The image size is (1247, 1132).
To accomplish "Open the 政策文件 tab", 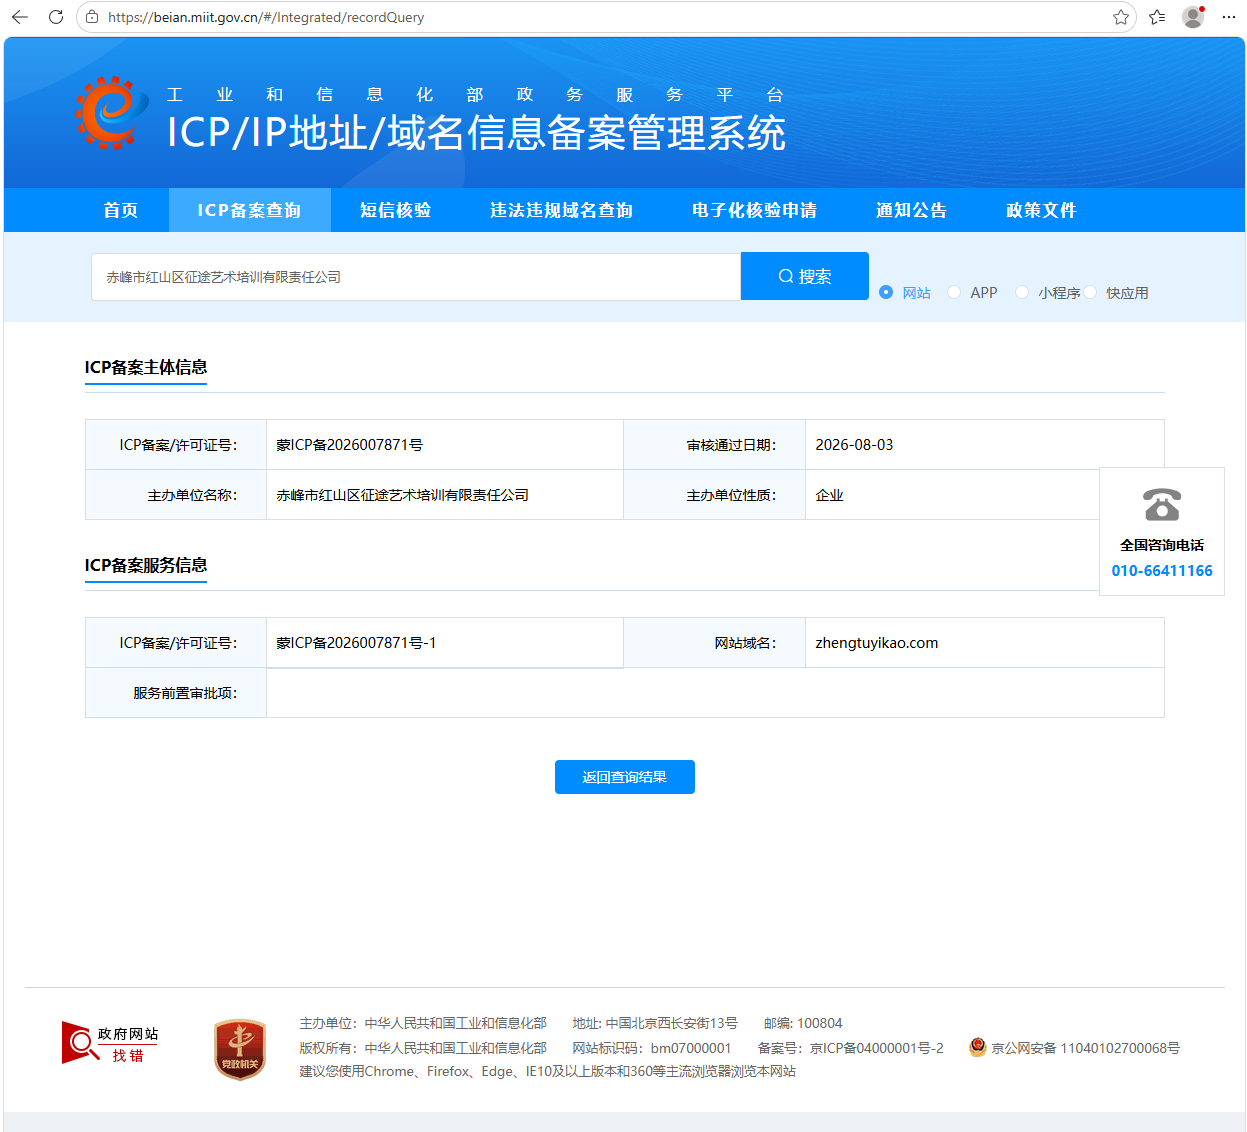I will 1042,210.
